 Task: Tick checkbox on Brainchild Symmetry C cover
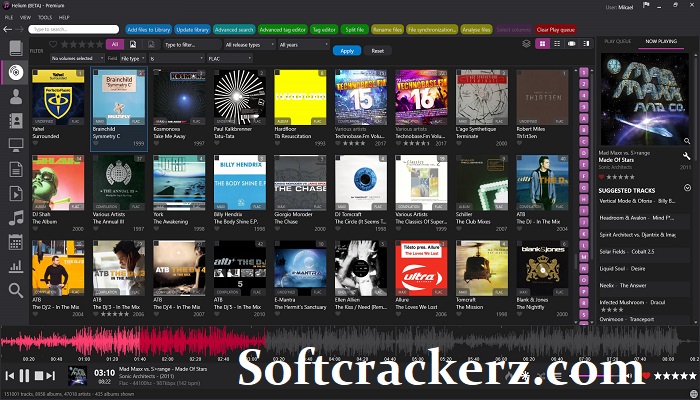tap(95, 73)
